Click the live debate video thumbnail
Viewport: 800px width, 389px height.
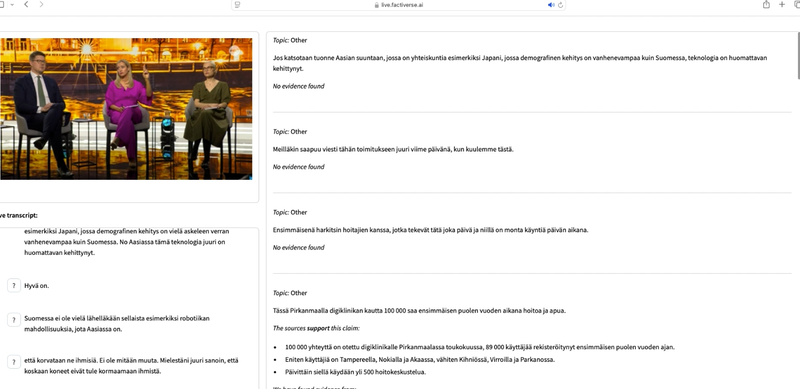(126, 109)
